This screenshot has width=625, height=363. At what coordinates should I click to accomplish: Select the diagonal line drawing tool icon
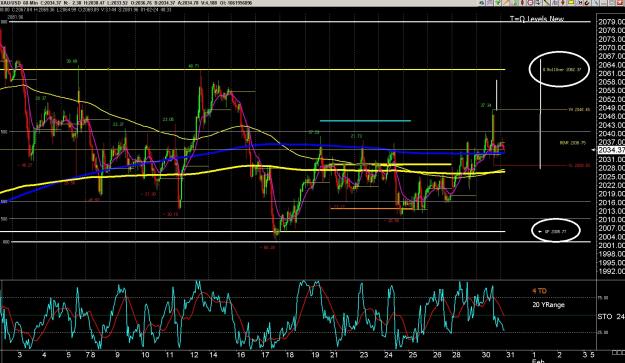tap(546, 3)
